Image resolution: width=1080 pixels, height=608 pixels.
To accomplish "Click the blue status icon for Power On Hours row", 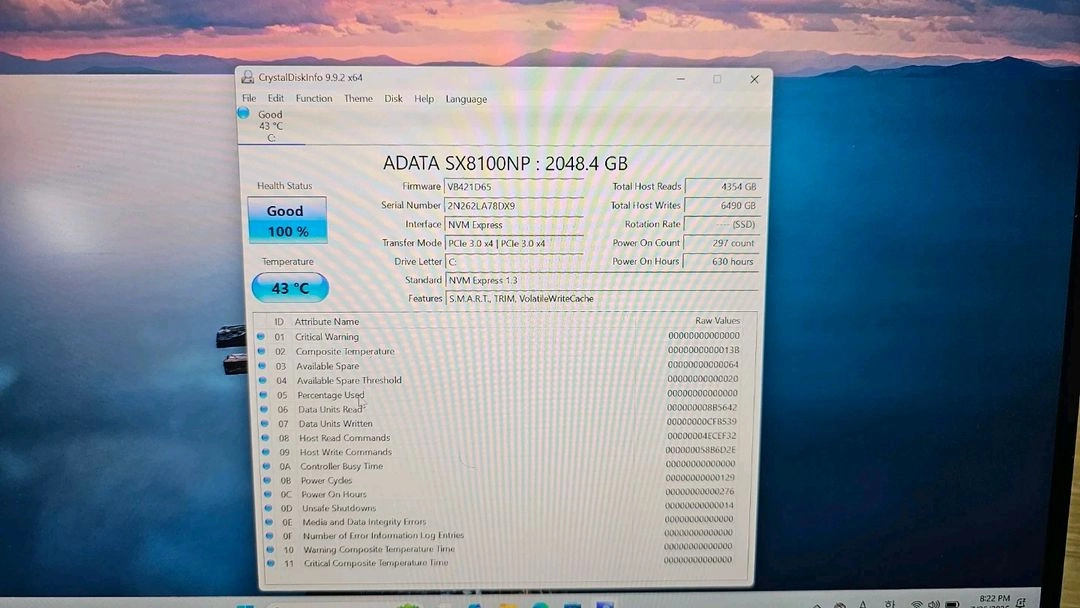I will tap(268, 494).
